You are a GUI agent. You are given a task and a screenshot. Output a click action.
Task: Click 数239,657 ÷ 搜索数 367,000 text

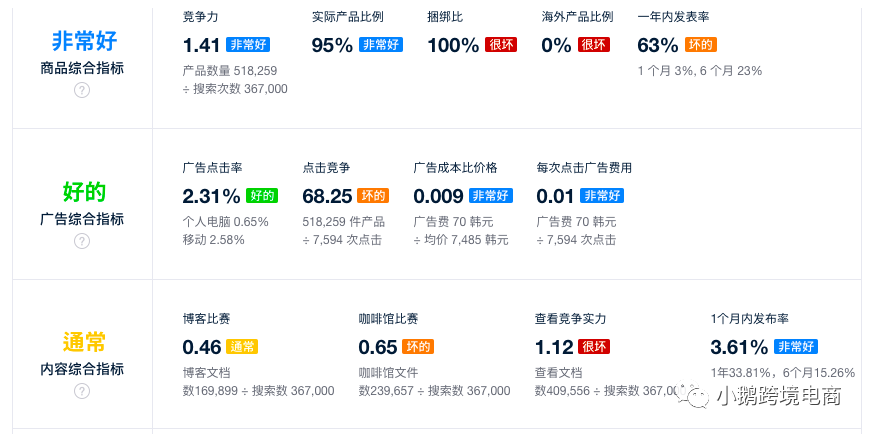click(434, 391)
